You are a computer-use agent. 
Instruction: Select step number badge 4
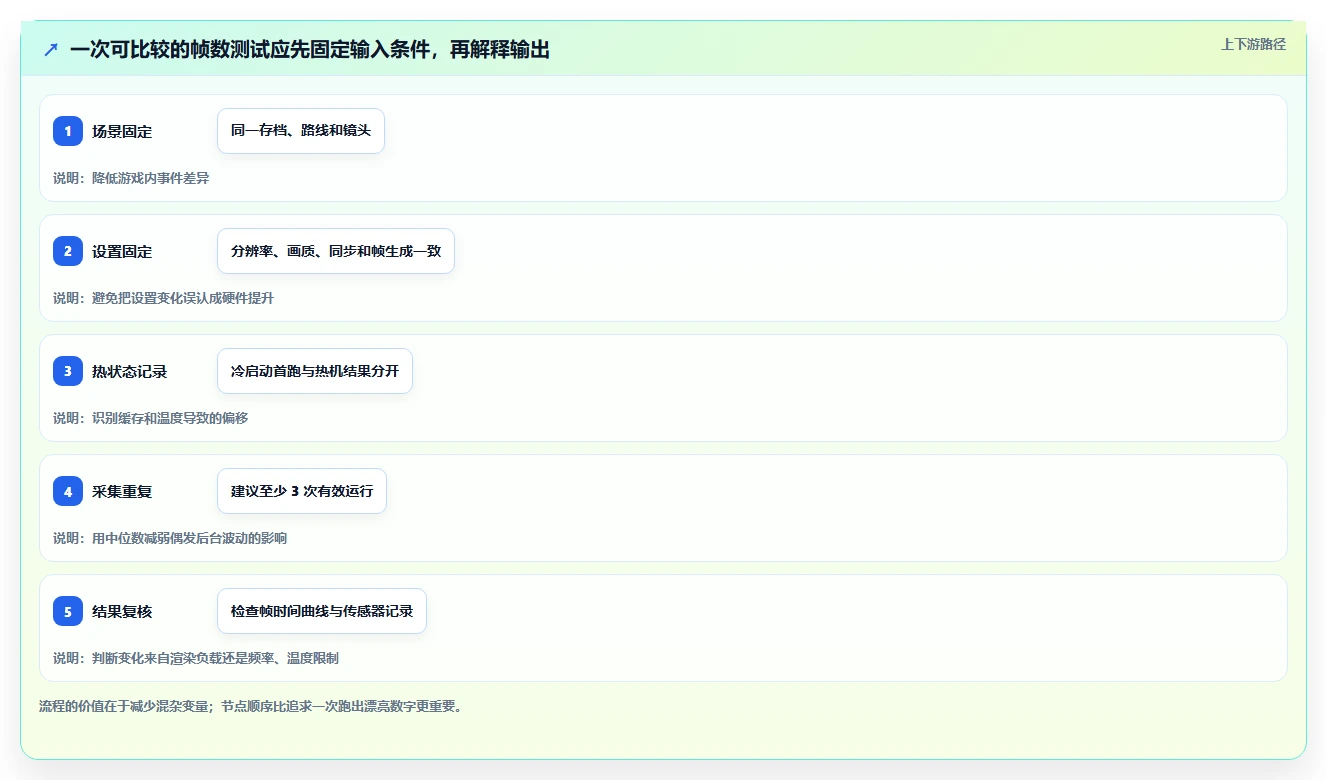[68, 491]
